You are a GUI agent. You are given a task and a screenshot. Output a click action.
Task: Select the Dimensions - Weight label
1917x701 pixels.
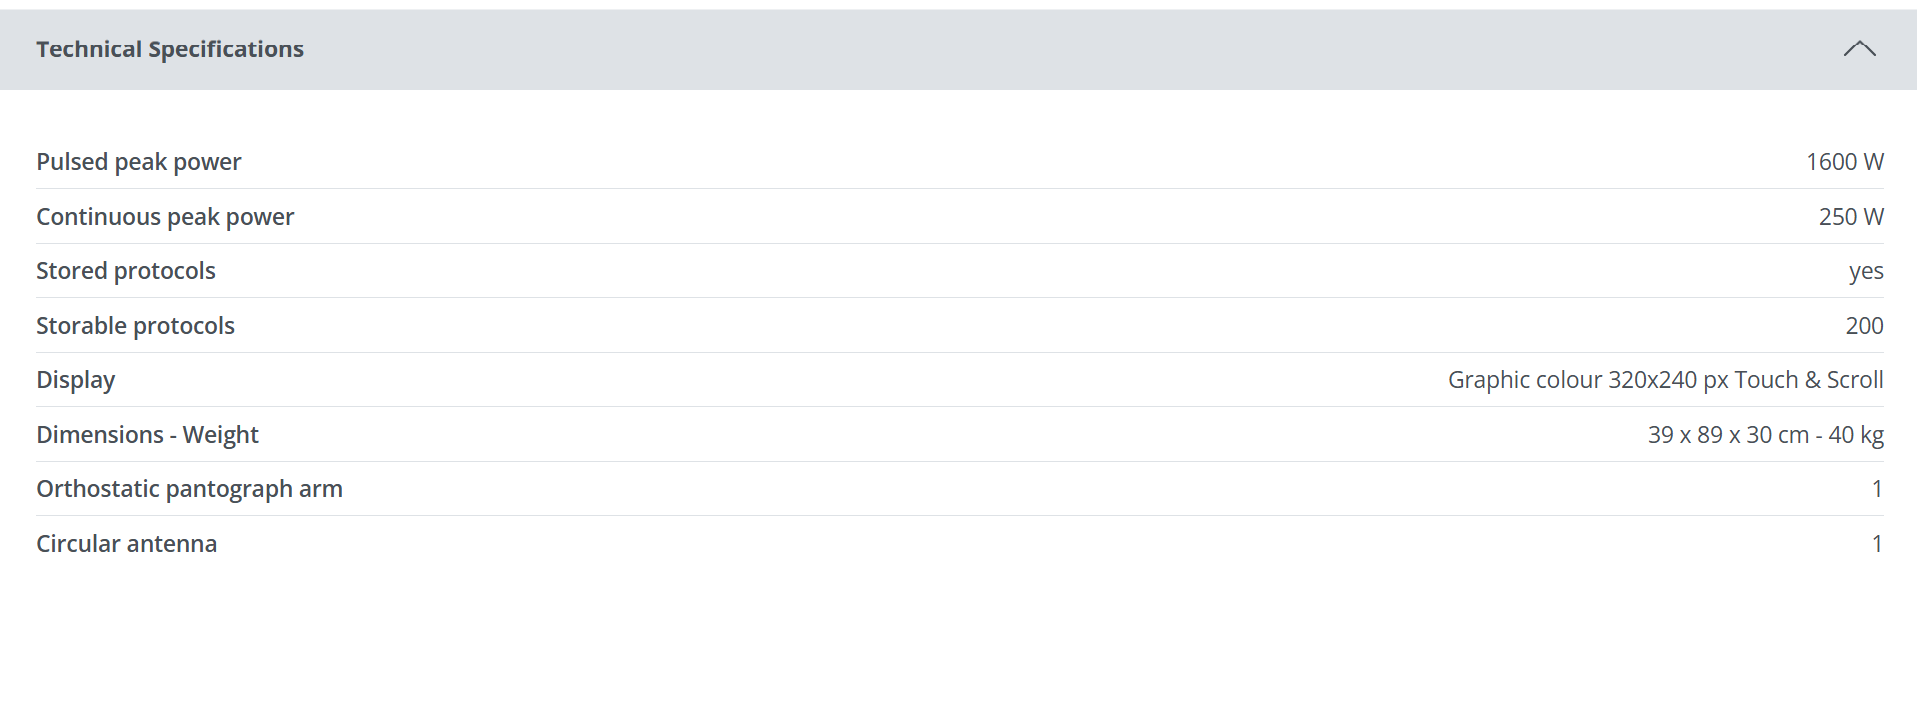[147, 435]
